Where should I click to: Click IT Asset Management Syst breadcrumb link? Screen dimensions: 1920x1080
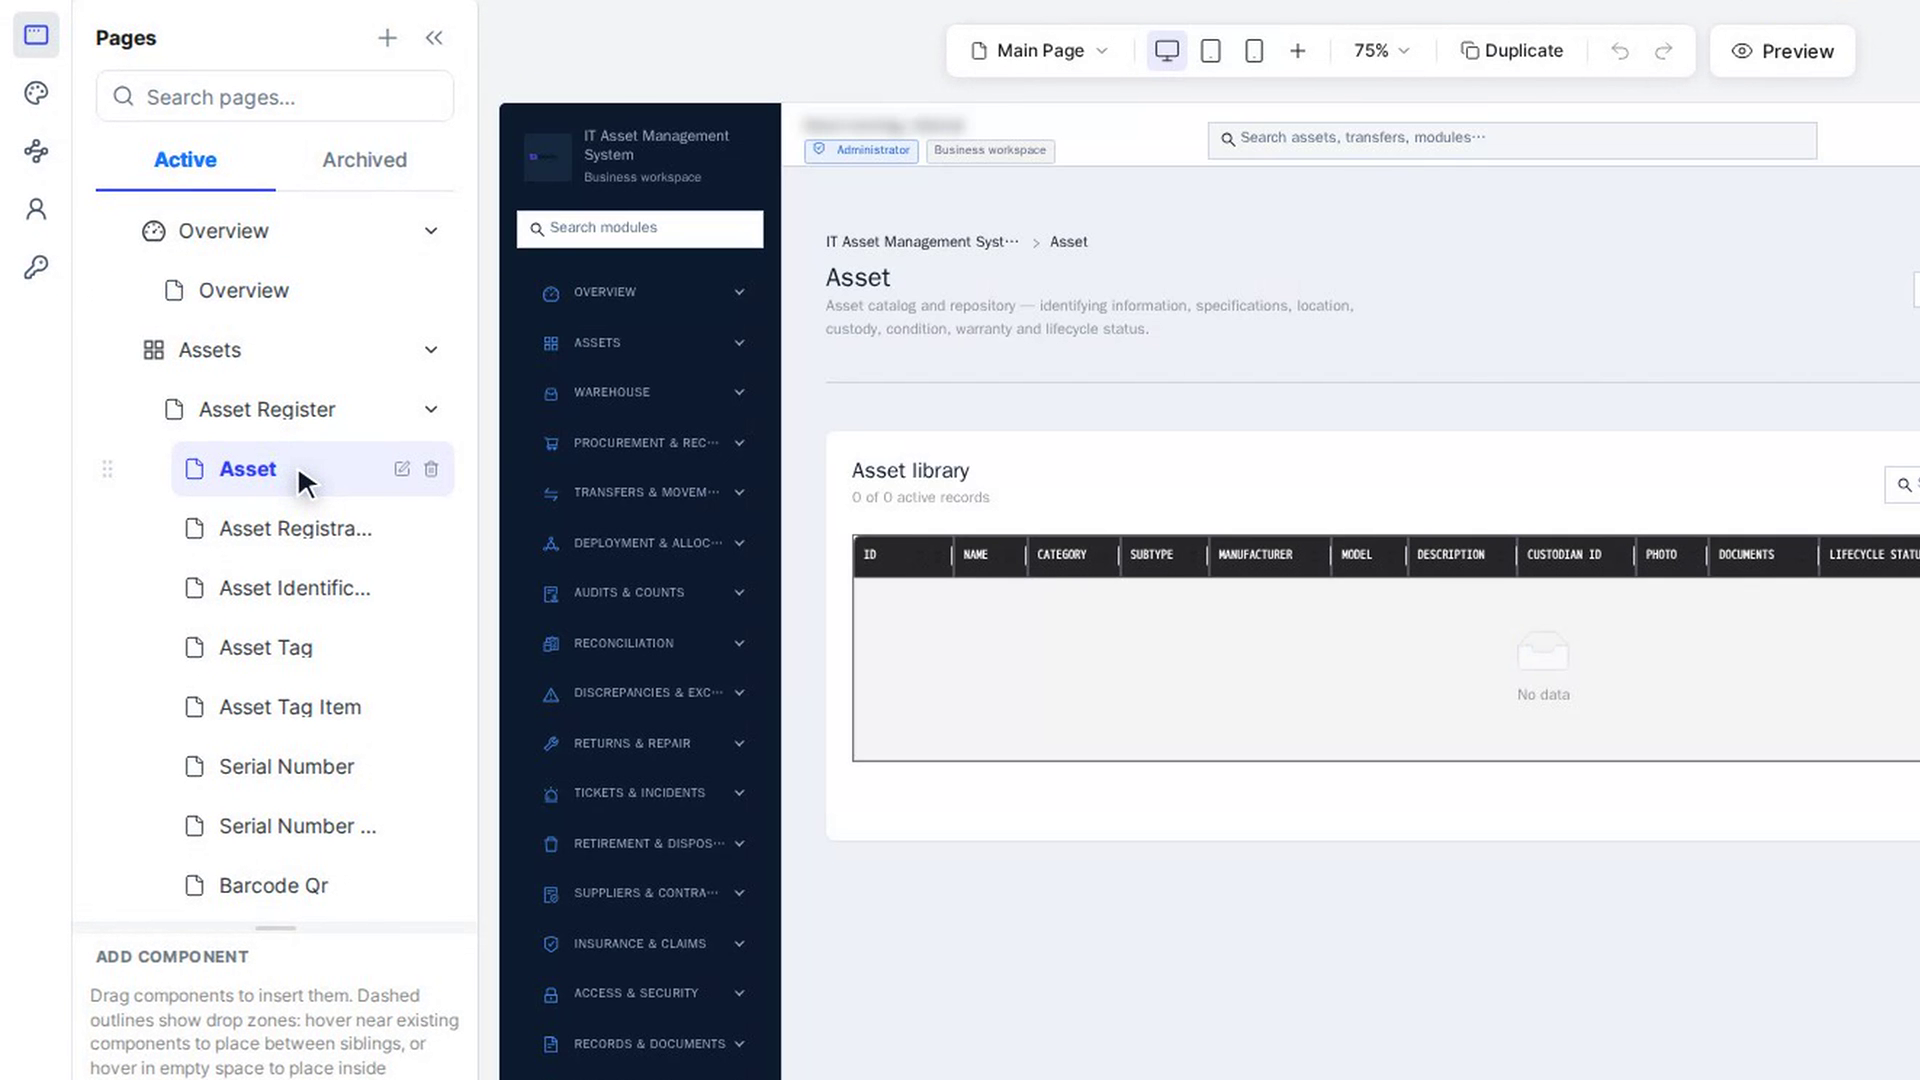pyautogui.click(x=922, y=242)
